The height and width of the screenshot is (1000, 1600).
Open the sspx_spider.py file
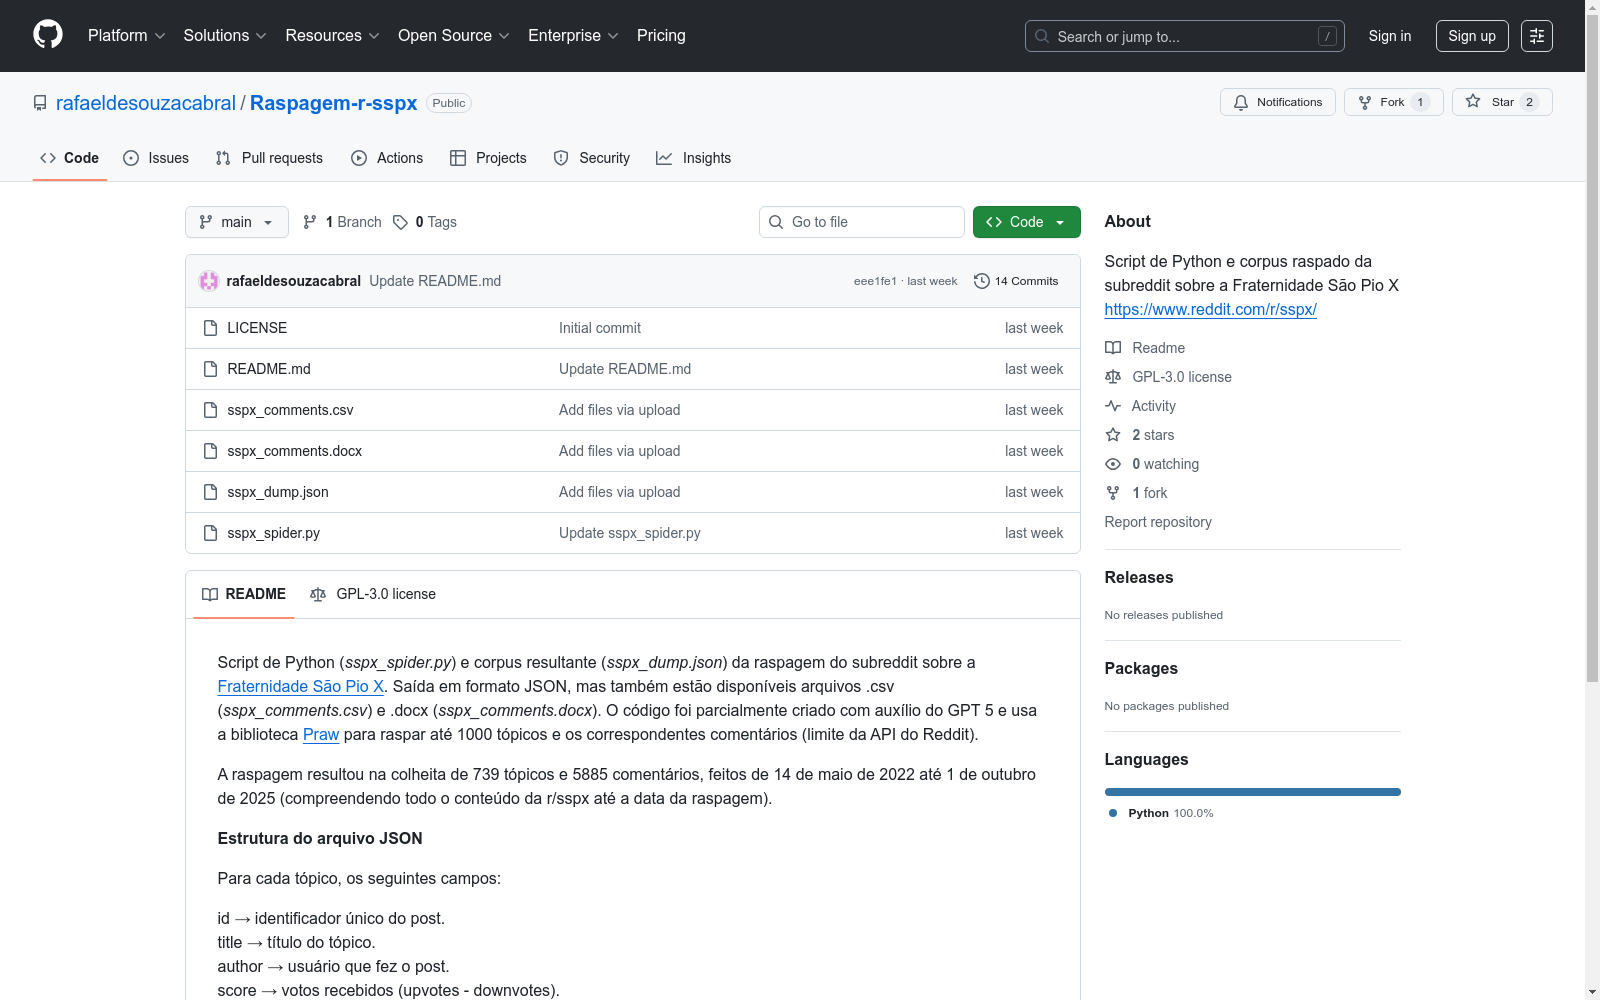click(x=274, y=533)
